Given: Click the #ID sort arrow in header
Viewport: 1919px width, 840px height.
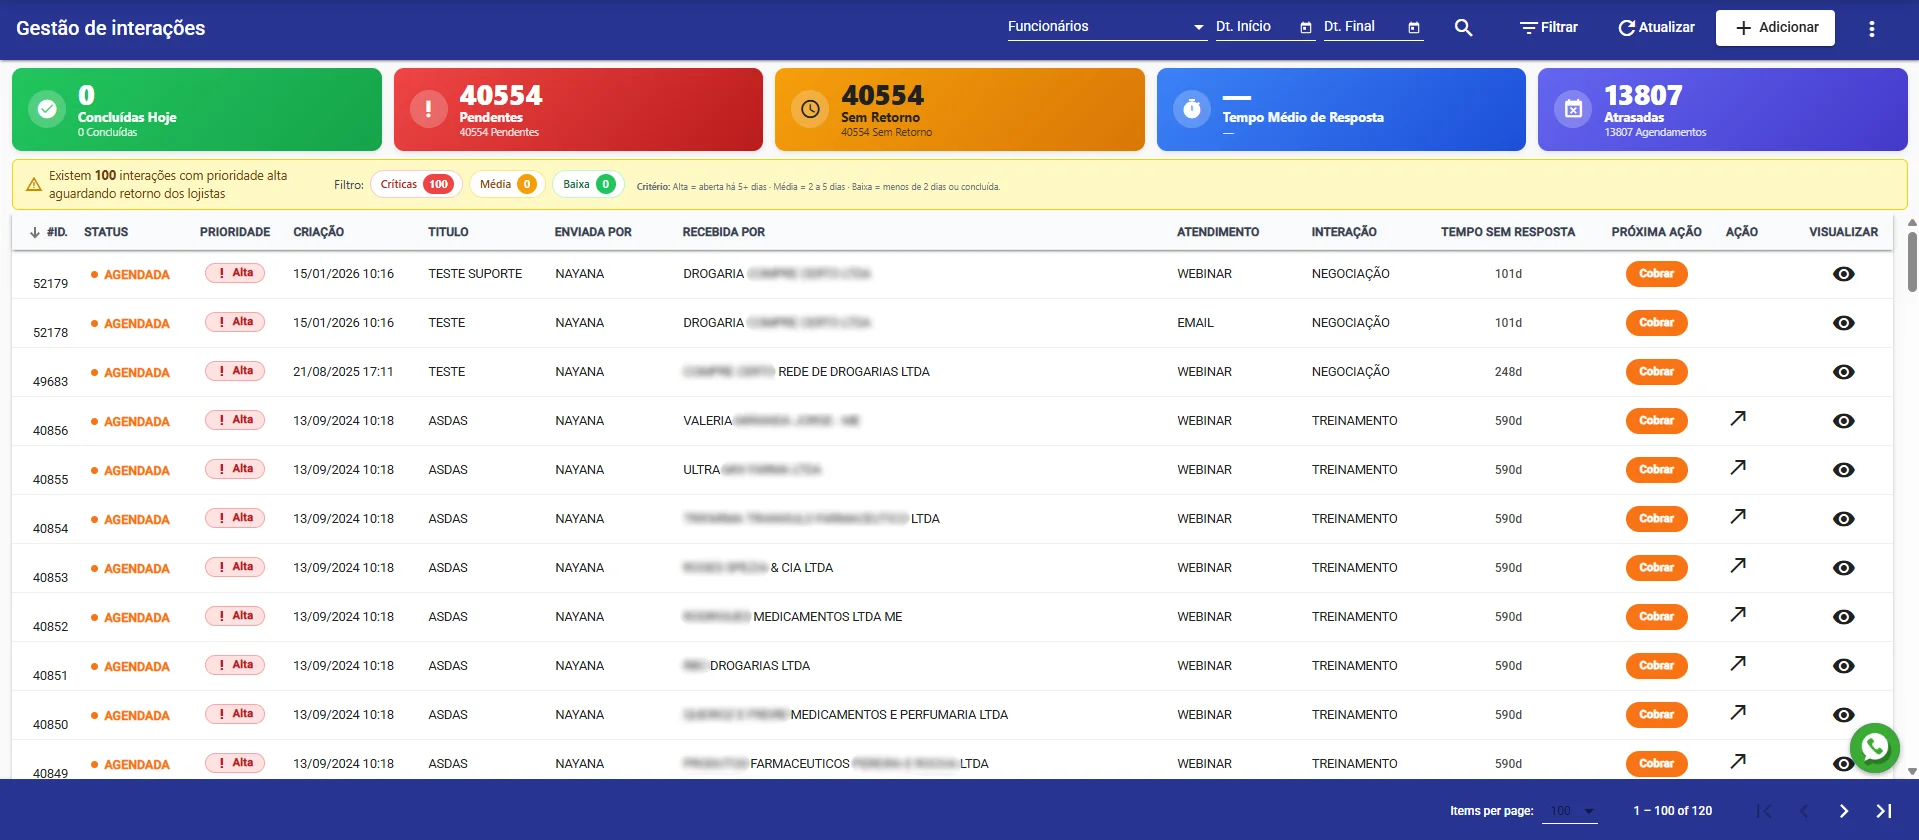Looking at the screenshot, I should coord(35,232).
